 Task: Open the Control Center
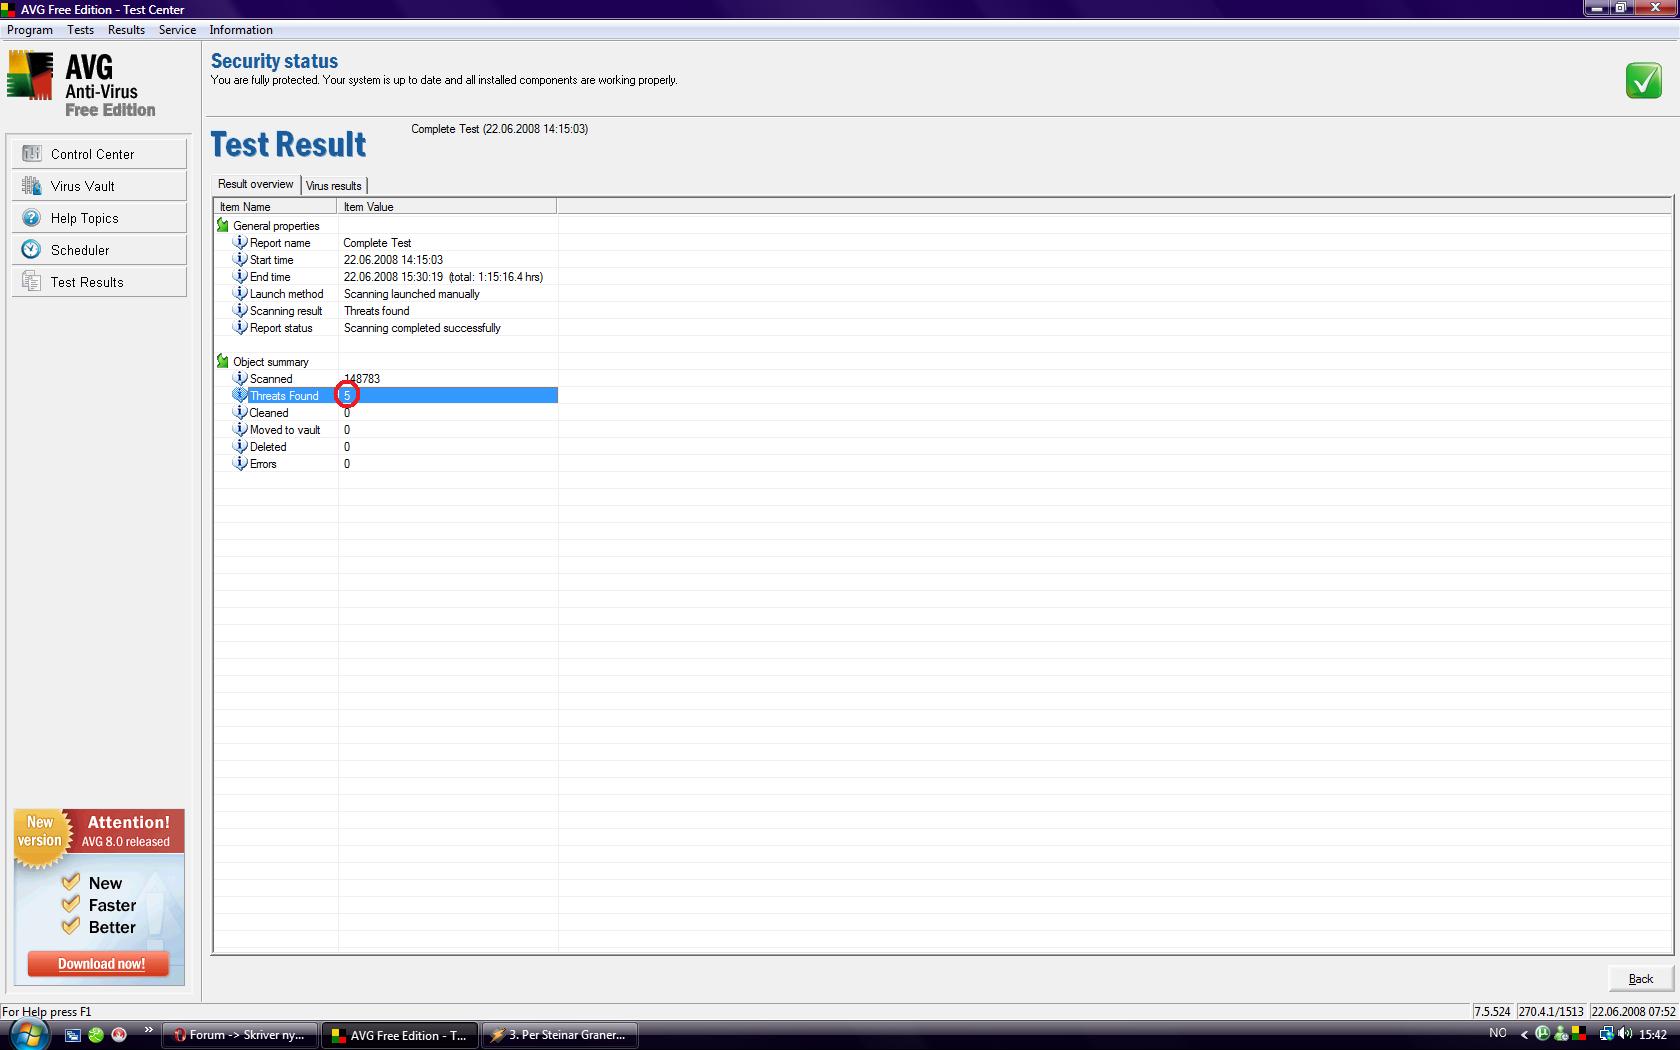pos(99,154)
